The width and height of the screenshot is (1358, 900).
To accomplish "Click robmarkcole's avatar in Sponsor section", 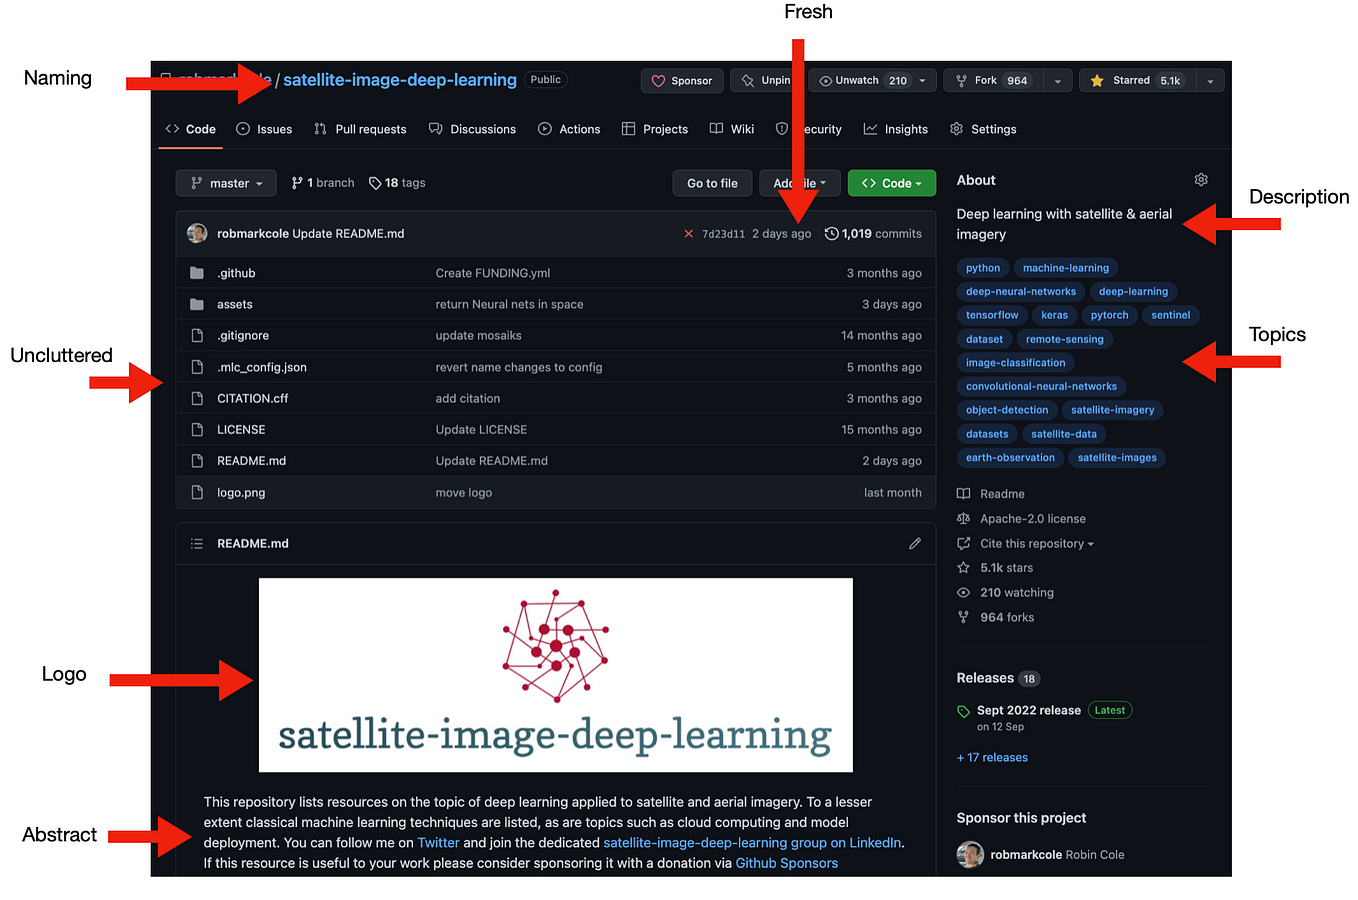I will pyautogui.click(x=969, y=854).
